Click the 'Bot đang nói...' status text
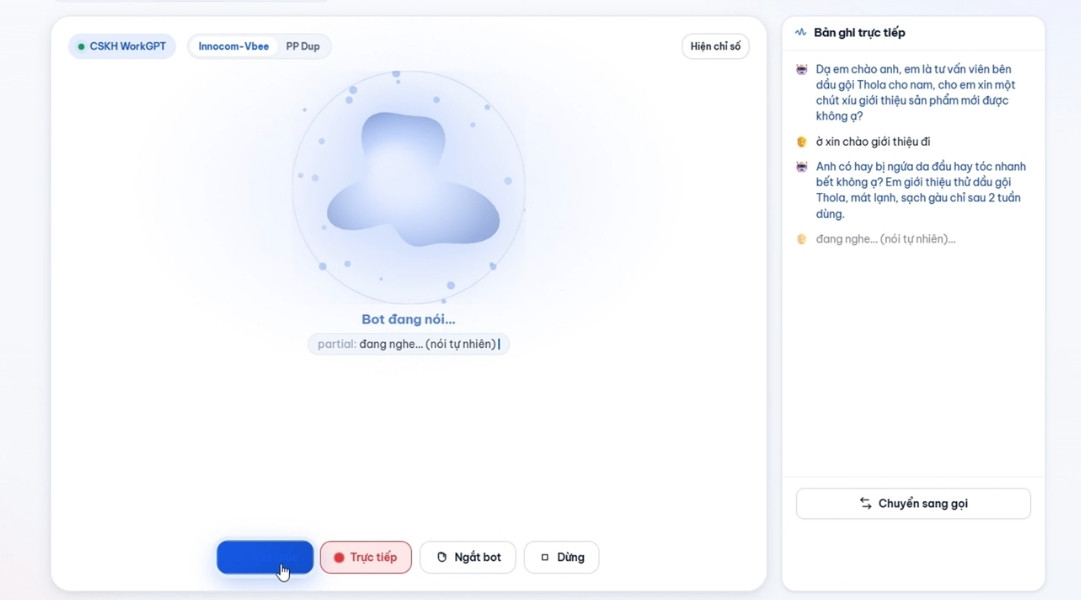The width and height of the screenshot is (1081, 600). click(408, 319)
